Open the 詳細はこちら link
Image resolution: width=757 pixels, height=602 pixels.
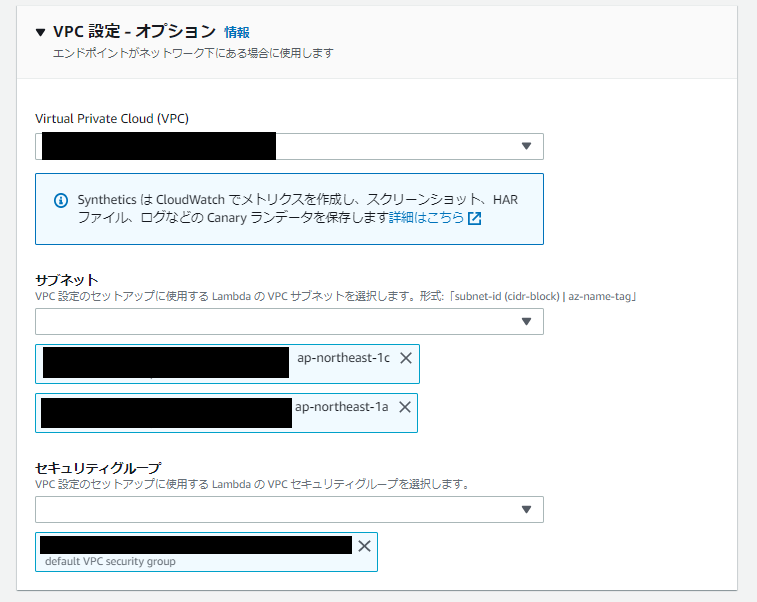coord(426,218)
